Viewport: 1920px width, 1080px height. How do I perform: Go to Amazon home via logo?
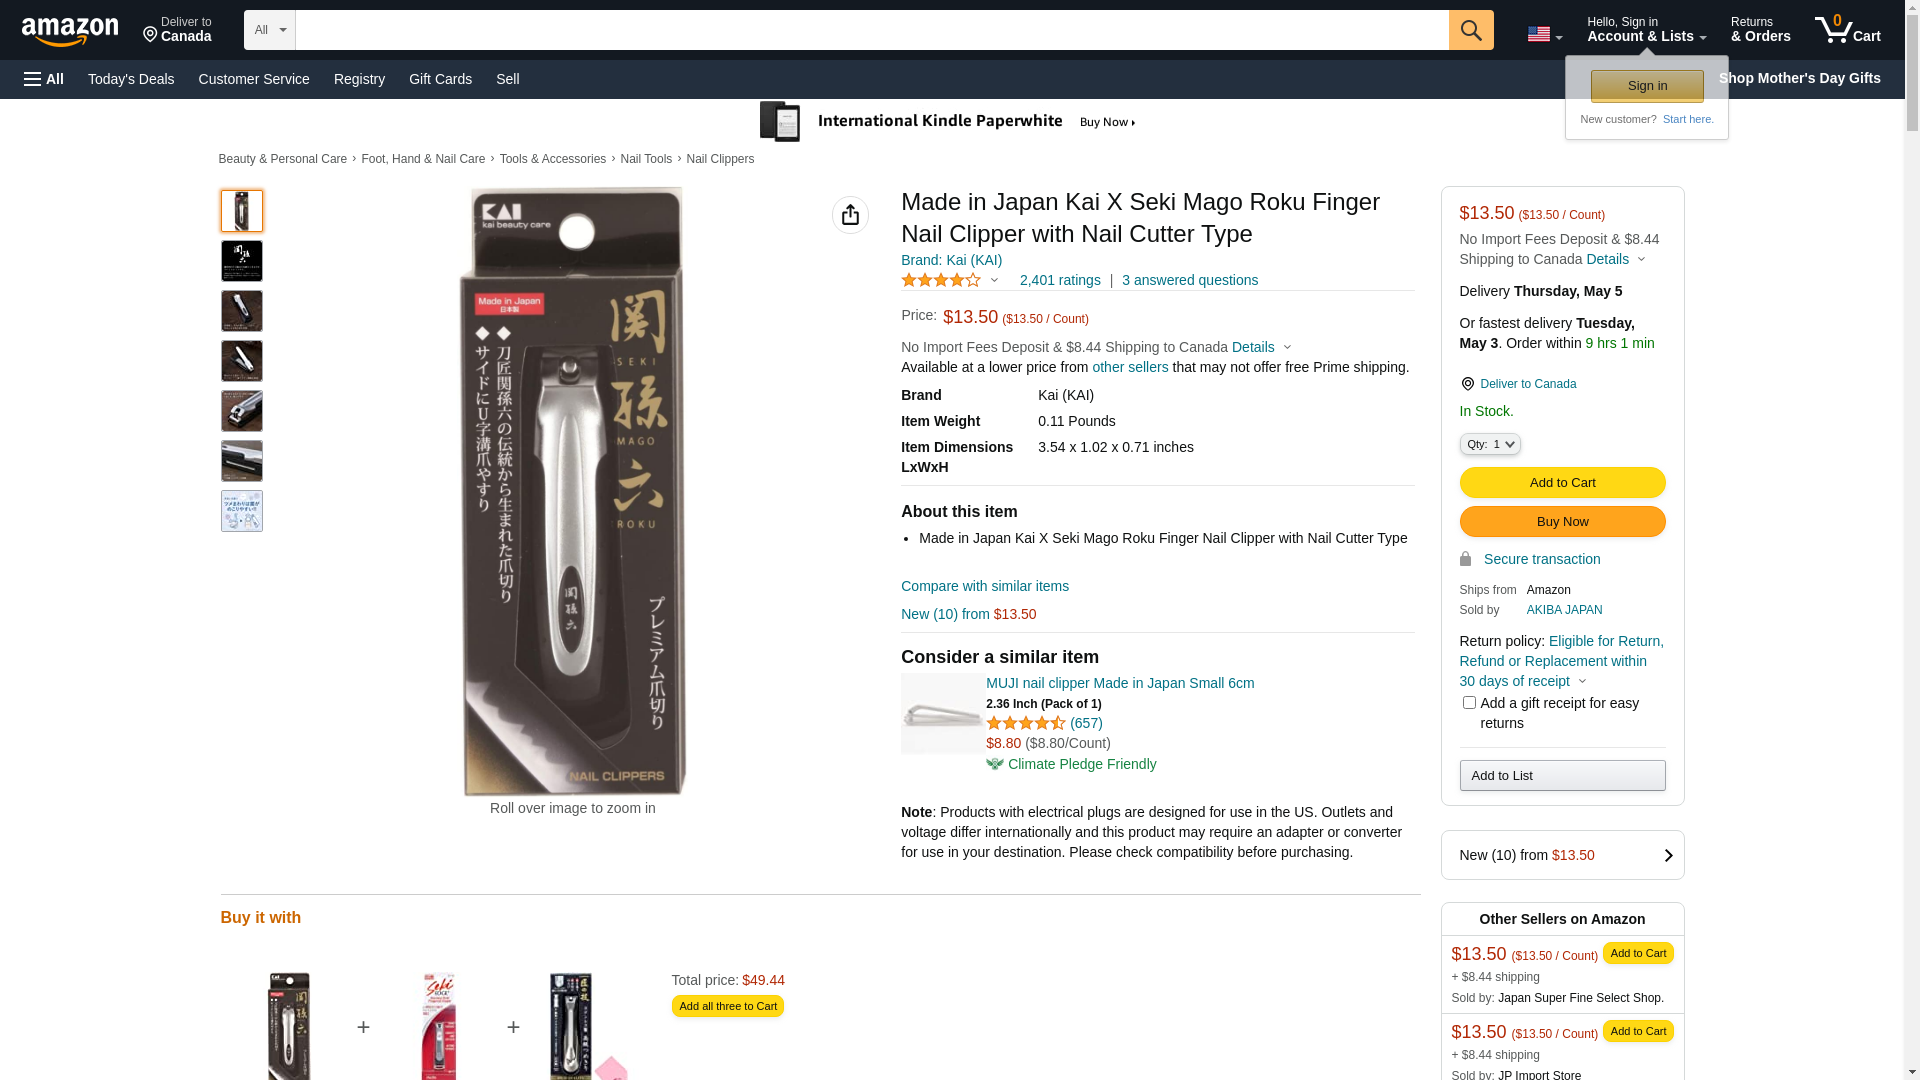tap(70, 31)
